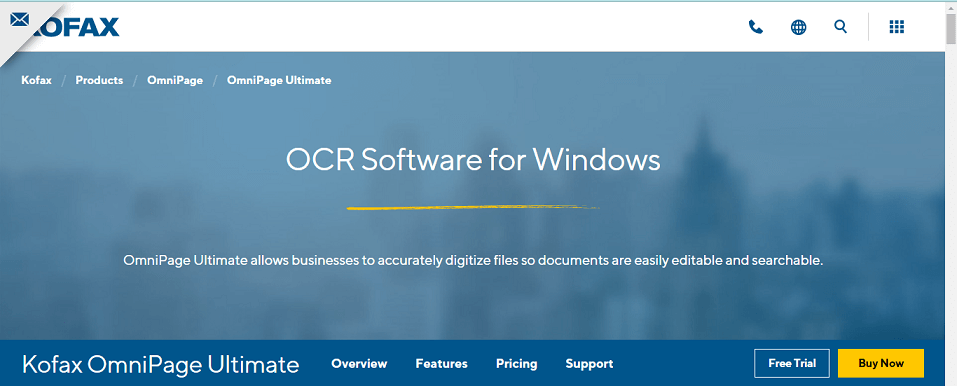Click the phone contact icon

coord(756,27)
